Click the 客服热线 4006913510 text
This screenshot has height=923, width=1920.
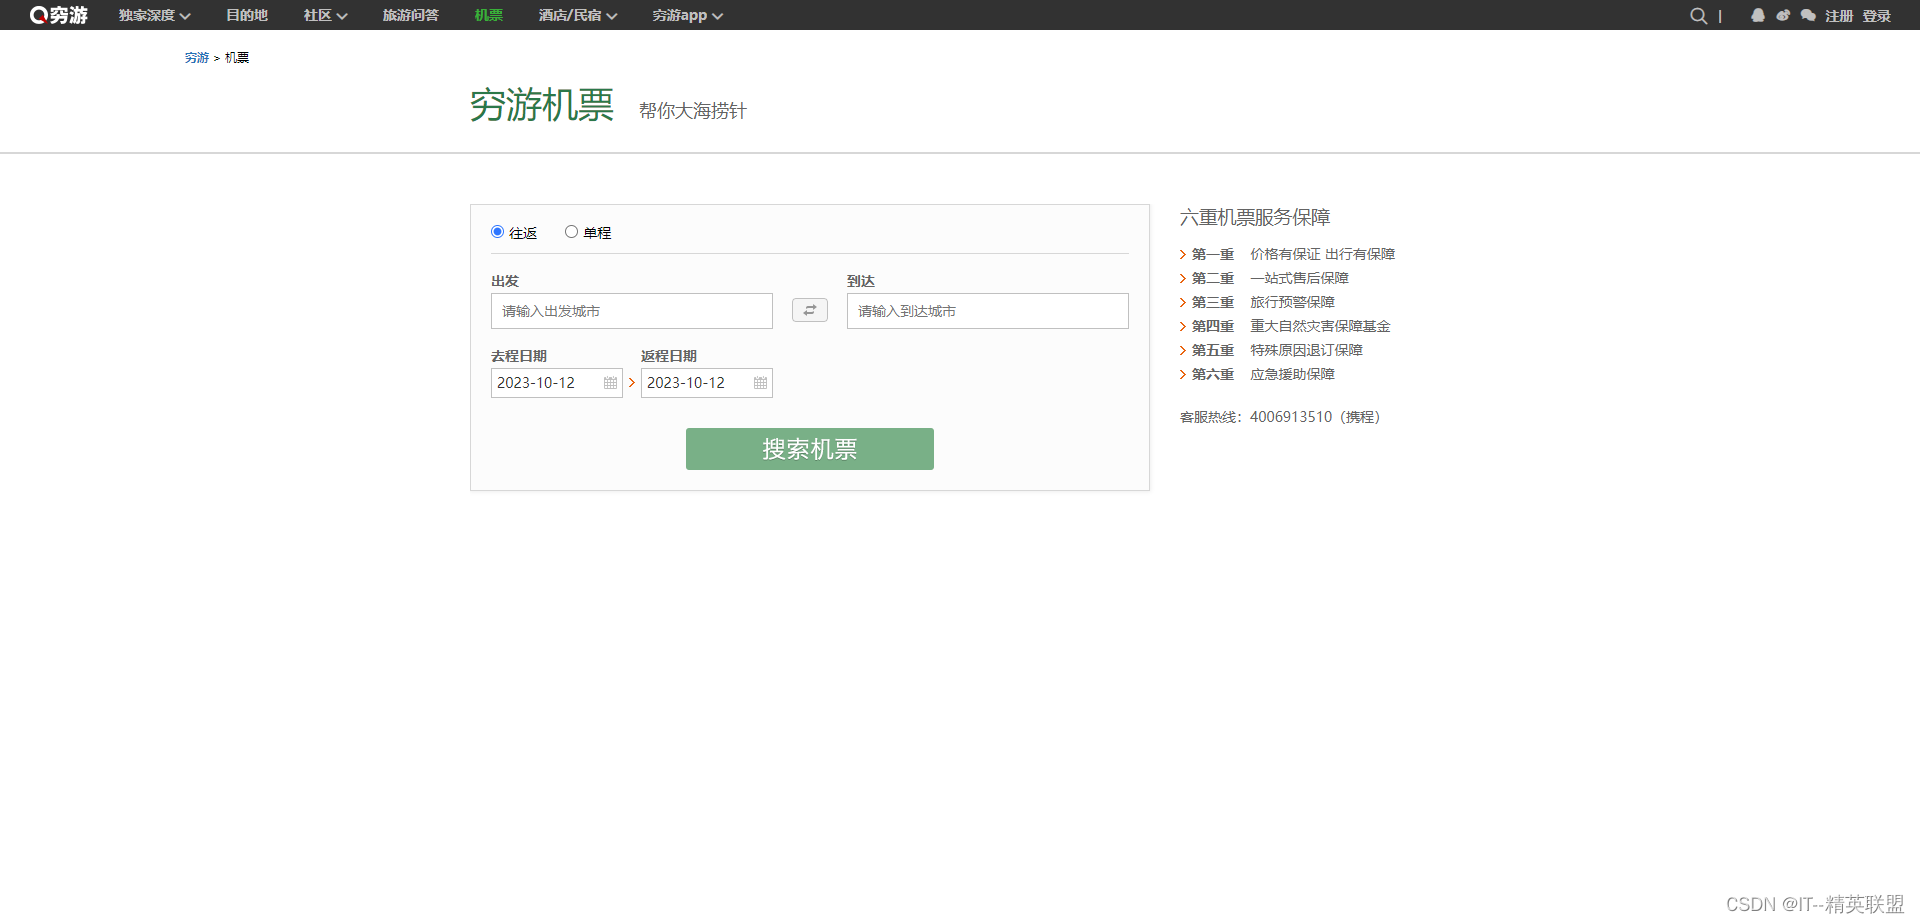point(1280,417)
